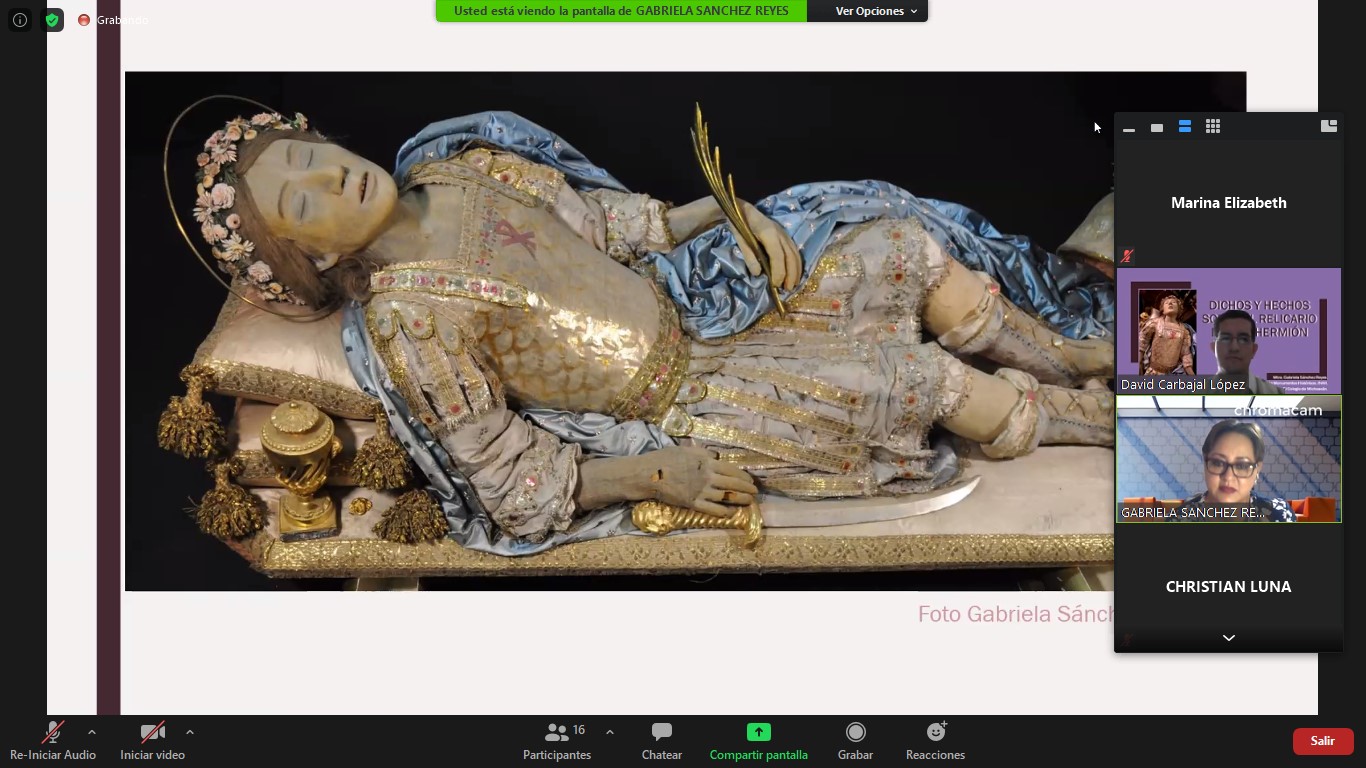Select Gabriela Sanchez Reyes's video thumbnail

[1228, 459]
